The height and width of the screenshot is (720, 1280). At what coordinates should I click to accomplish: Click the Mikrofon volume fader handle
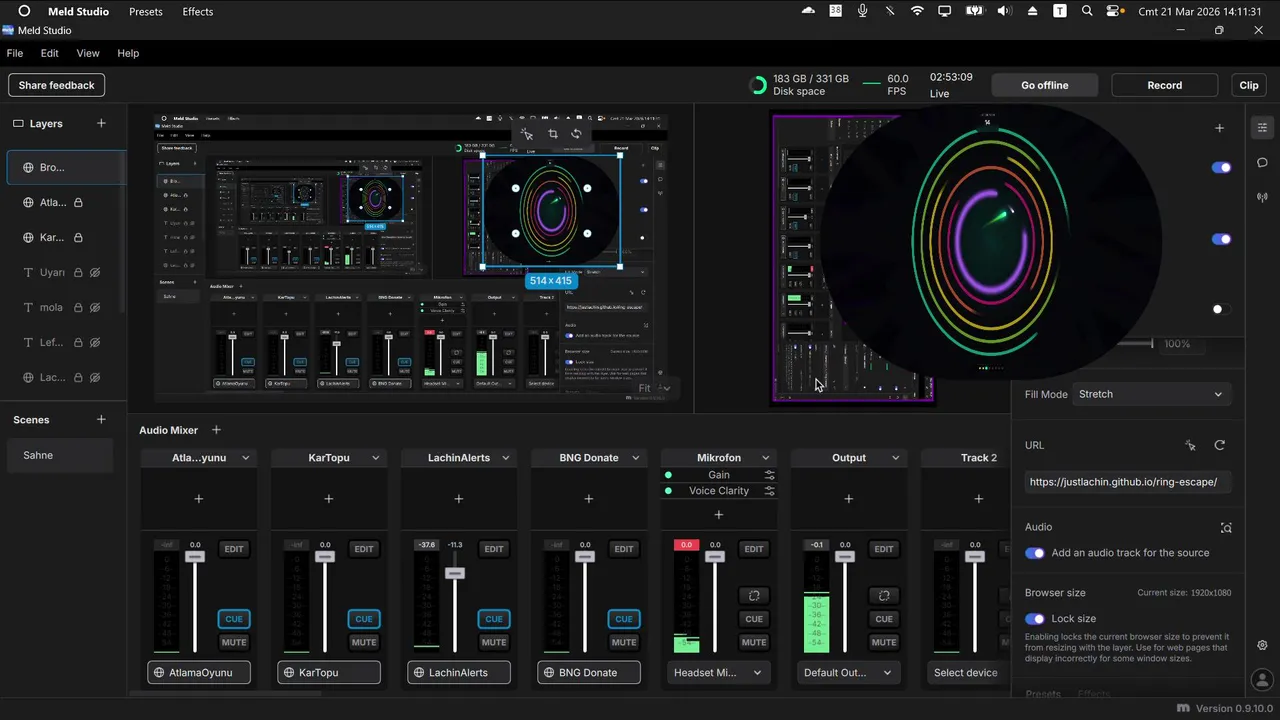[x=715, y=556]
